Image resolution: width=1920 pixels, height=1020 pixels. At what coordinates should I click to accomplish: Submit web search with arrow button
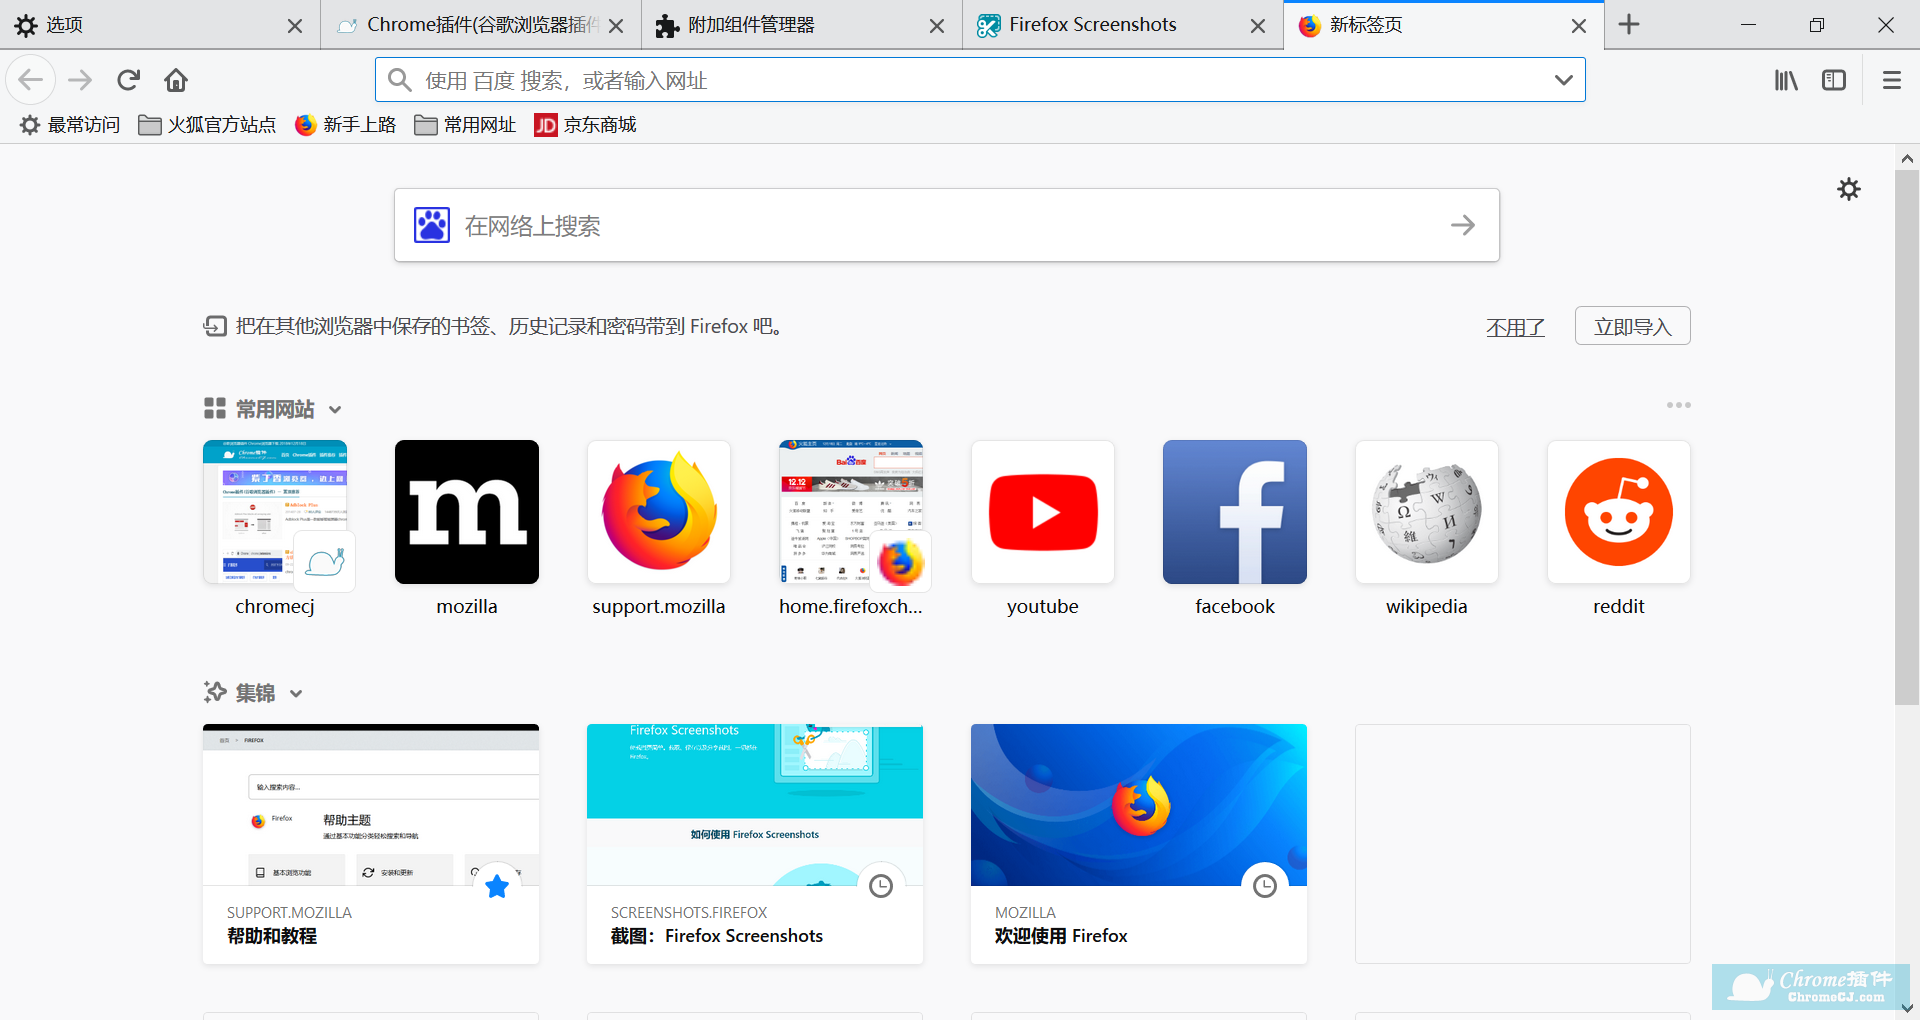pos(1463,225)
